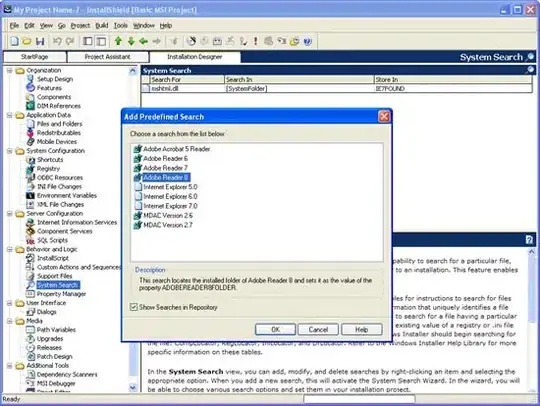Collapse the System Configuration folder node
Viewport: 540px width, 406px height.
tap(10, 151)
